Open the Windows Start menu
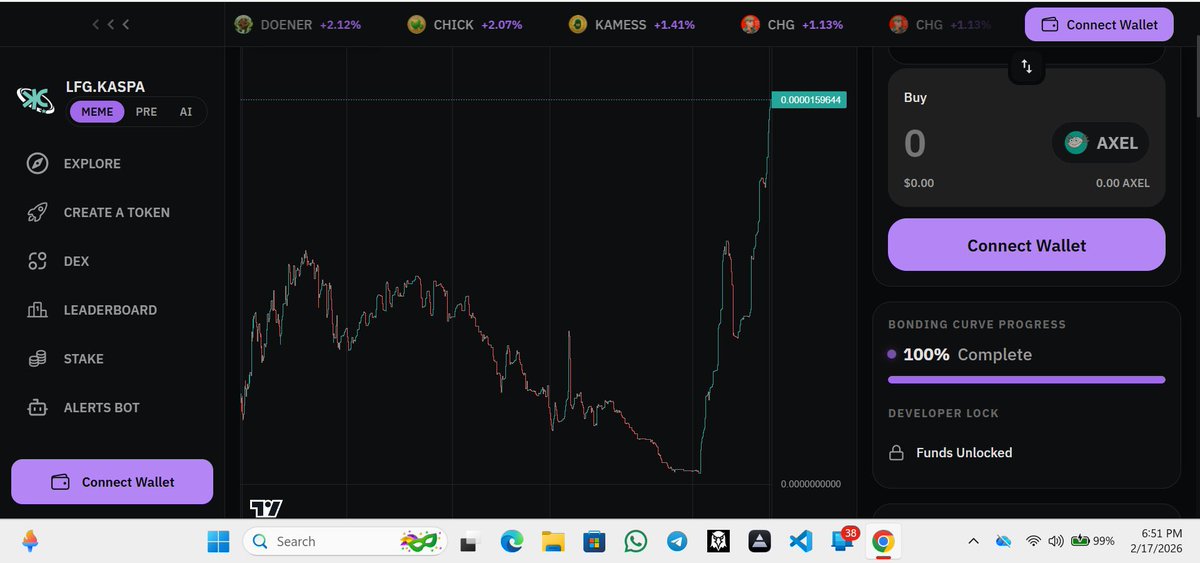The image size is (1200, 563). 218,541
